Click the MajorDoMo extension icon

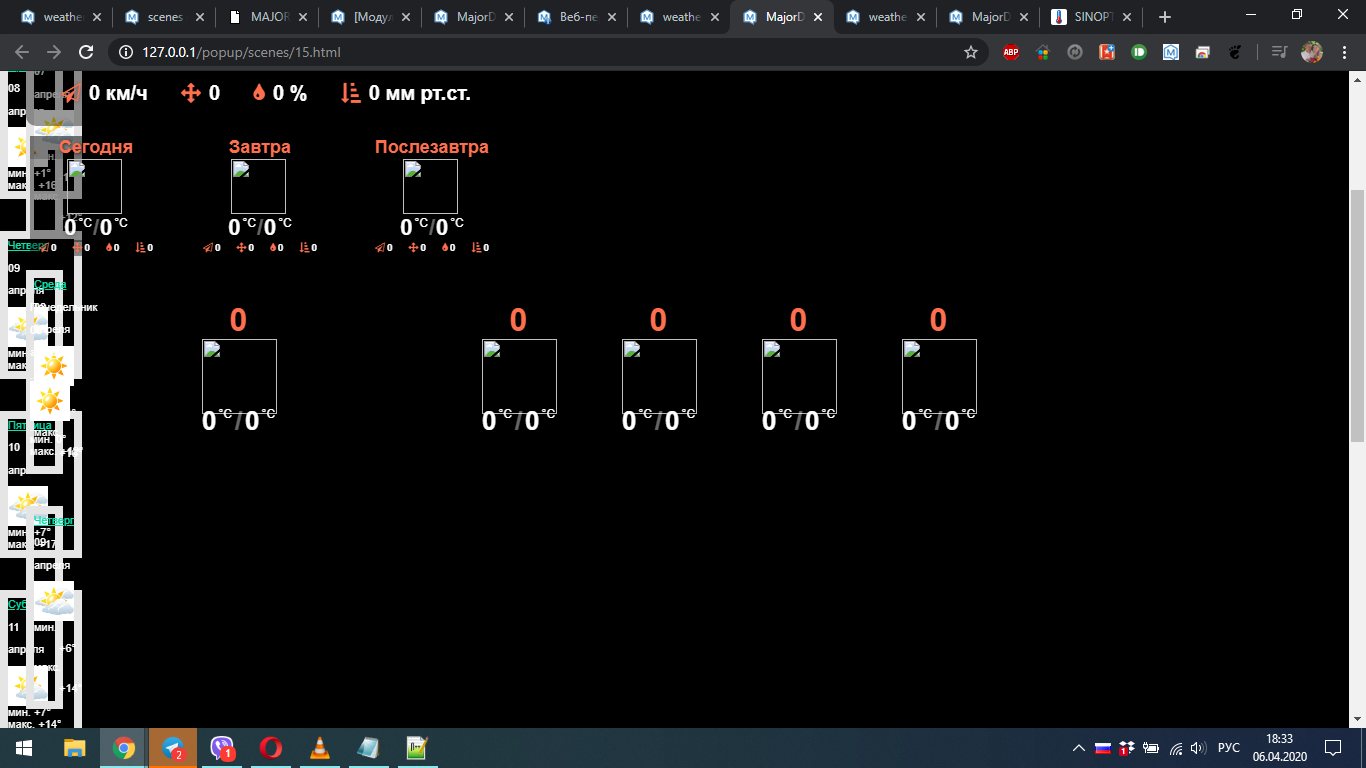pos(1171,52)
